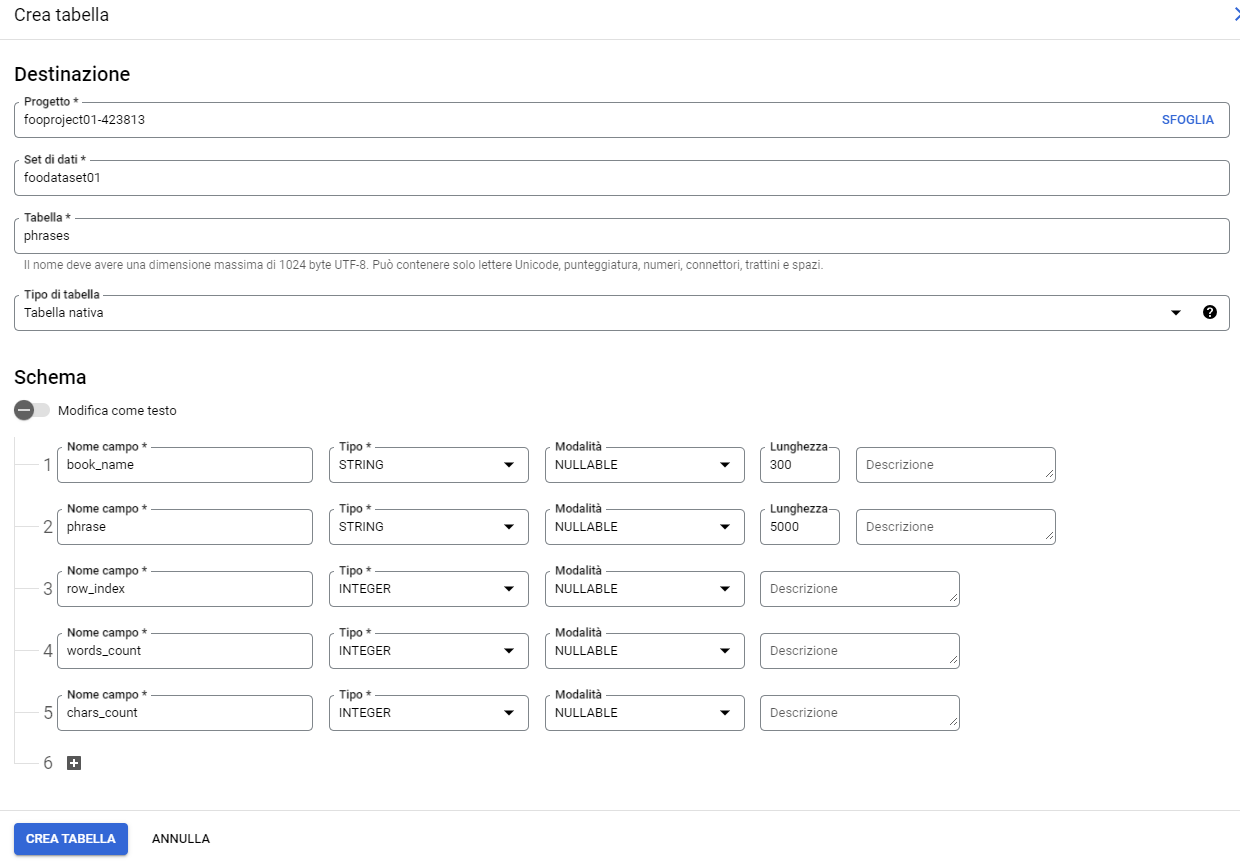Click the Schema section heading
Image resolution: width=1240 pixels, height=866 pixels.
pyautogui.click(x=50, y=377)
